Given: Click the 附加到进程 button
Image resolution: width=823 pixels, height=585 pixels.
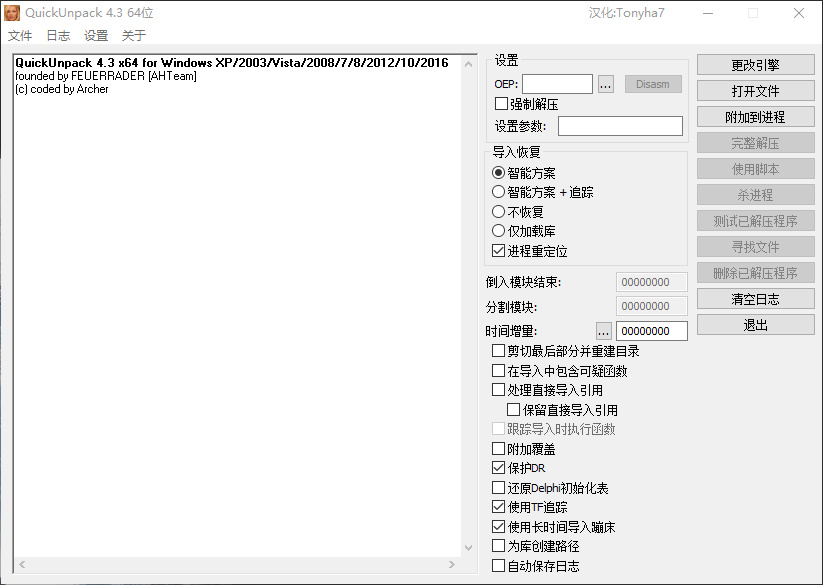Looking at the screenshot, I should [x=755, y=117].
